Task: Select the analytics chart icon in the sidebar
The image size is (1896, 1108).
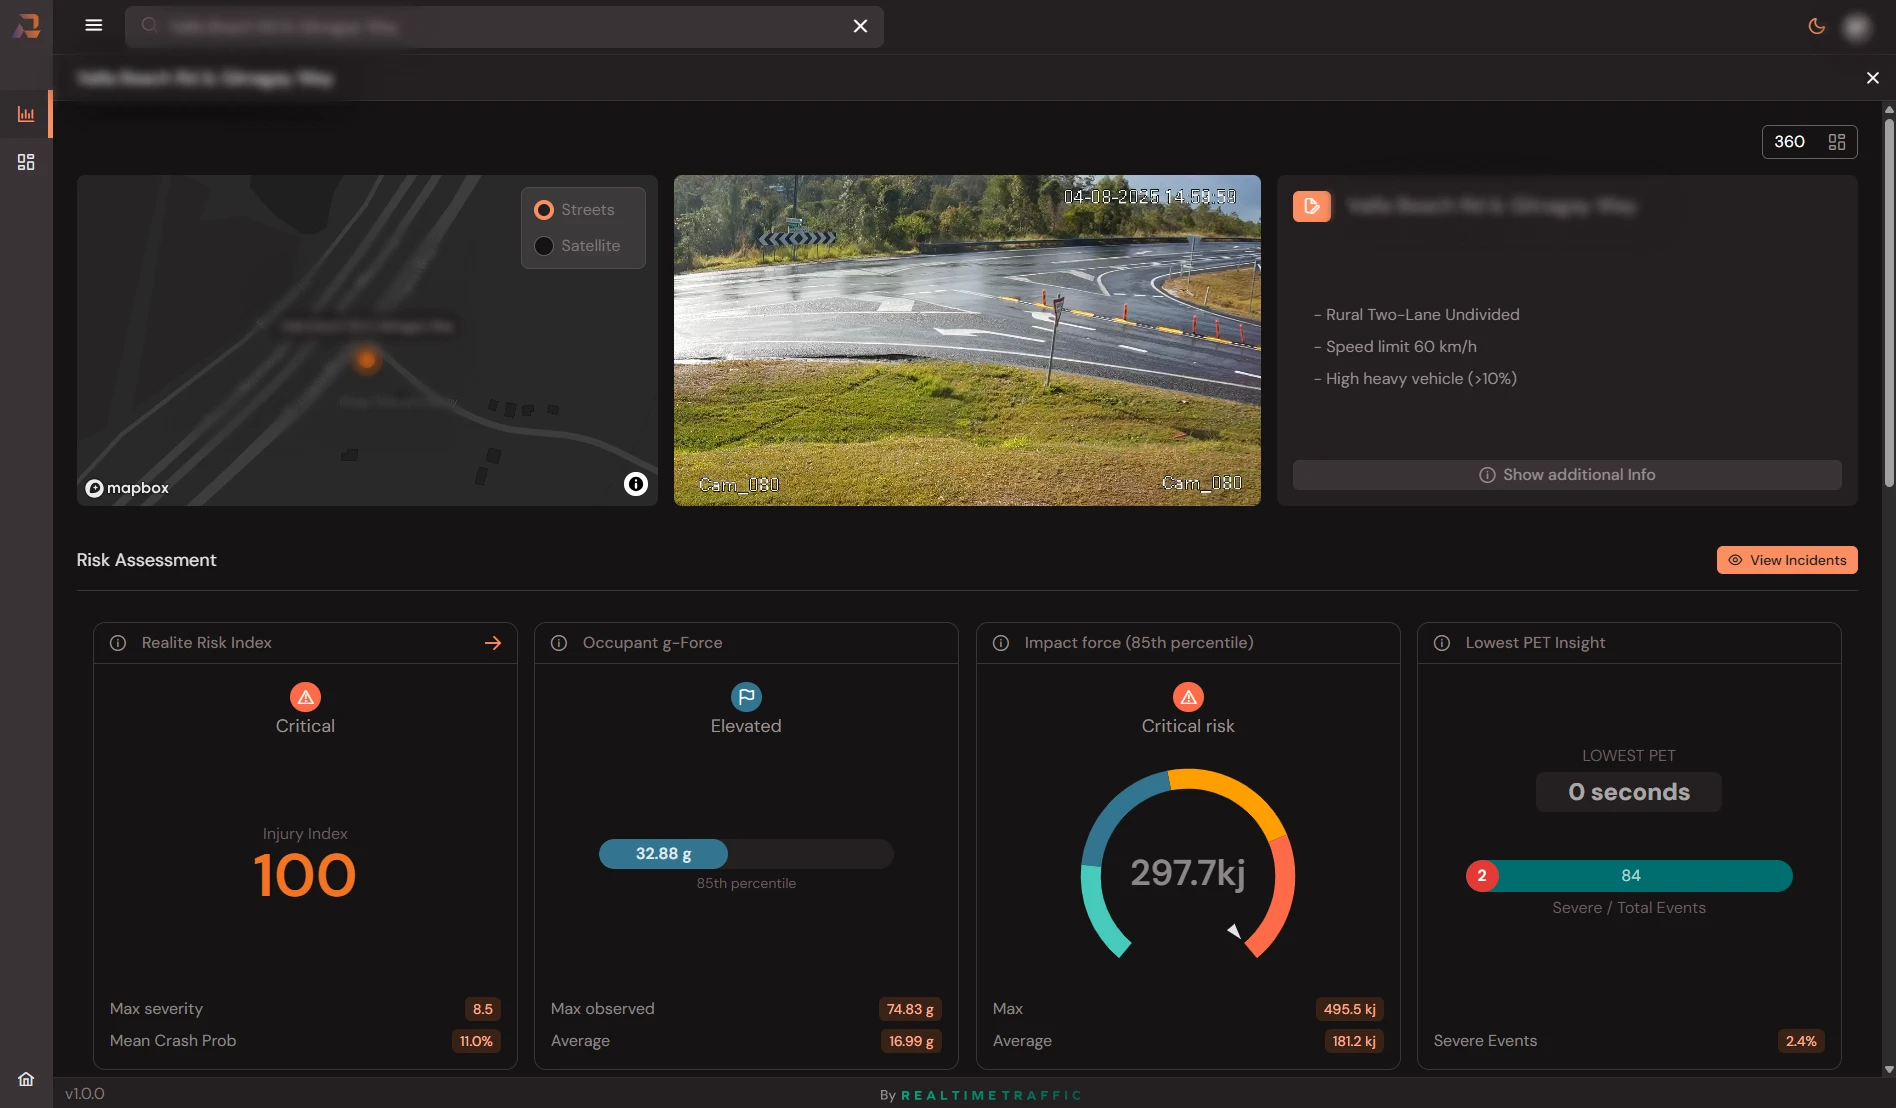Action: click(x=26, y=114)
